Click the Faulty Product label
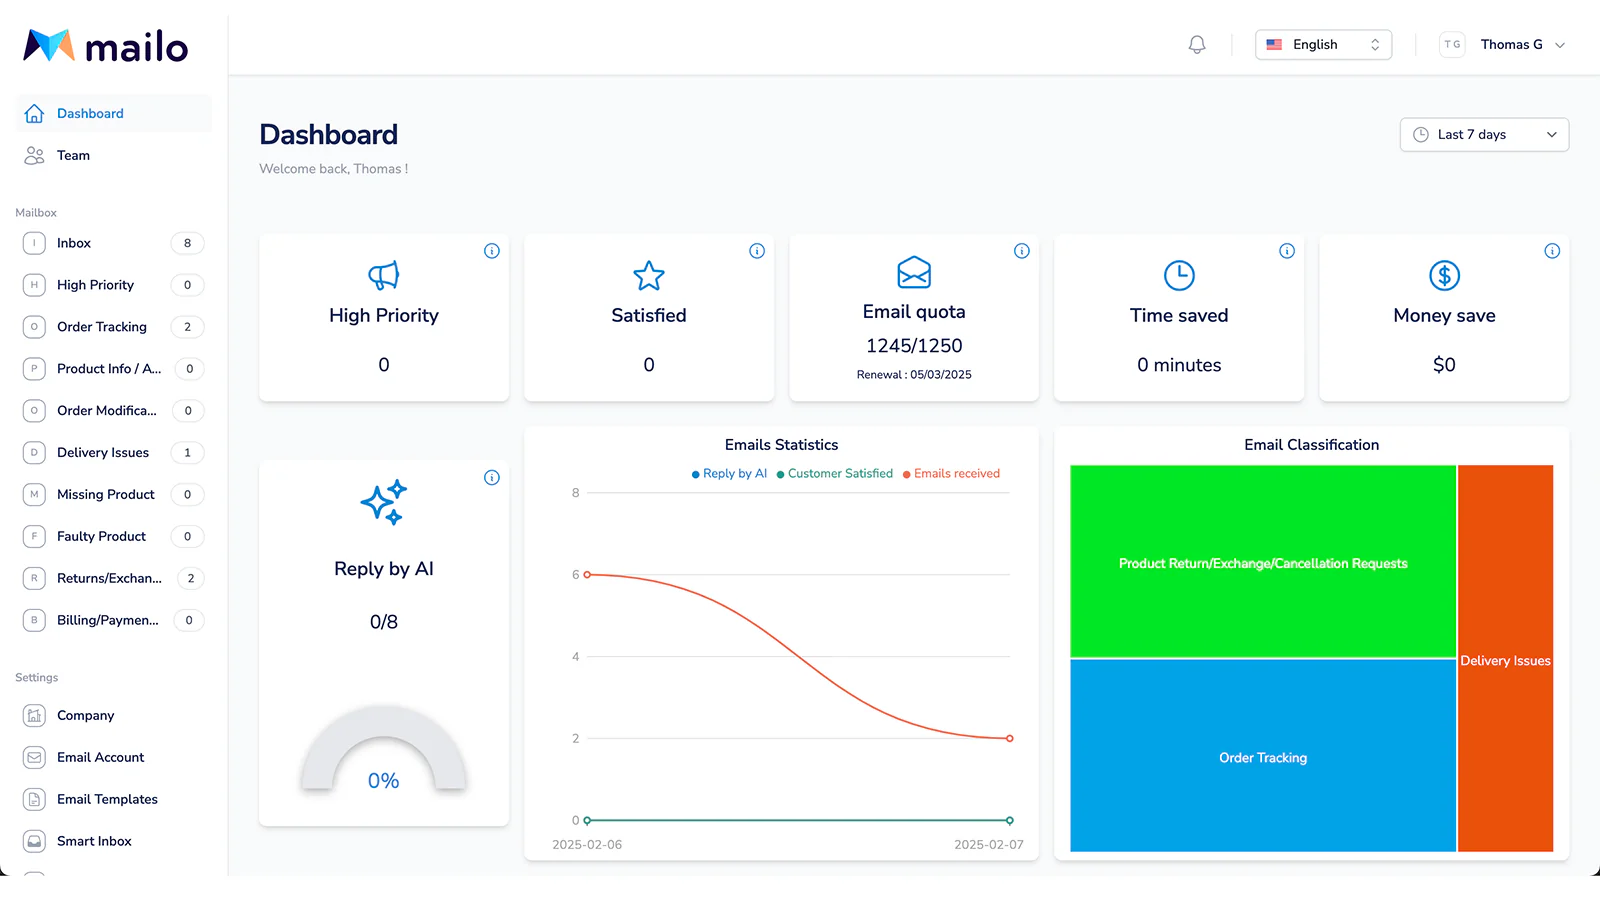 coord(101,537)
